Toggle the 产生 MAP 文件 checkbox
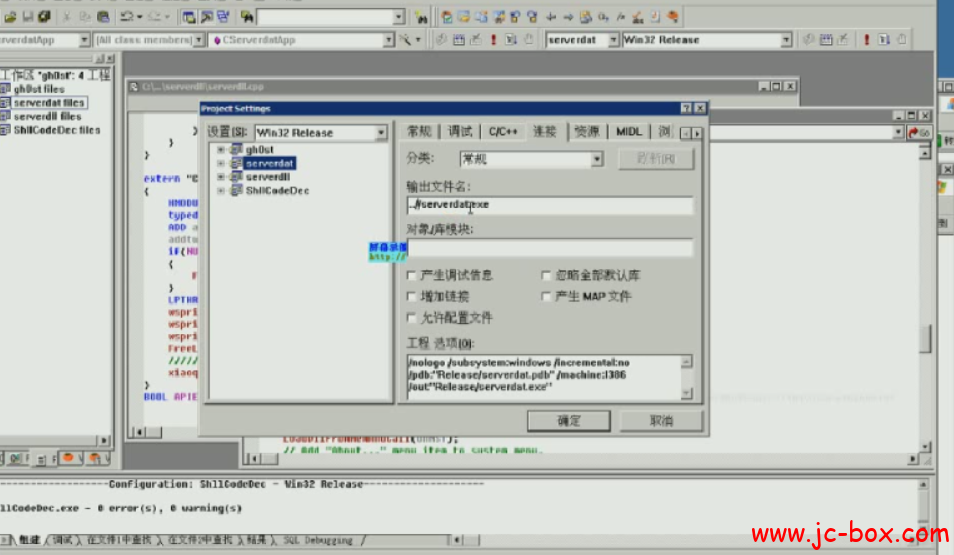Viewport: 954px width, 555px height. click(x=546, y=297)
